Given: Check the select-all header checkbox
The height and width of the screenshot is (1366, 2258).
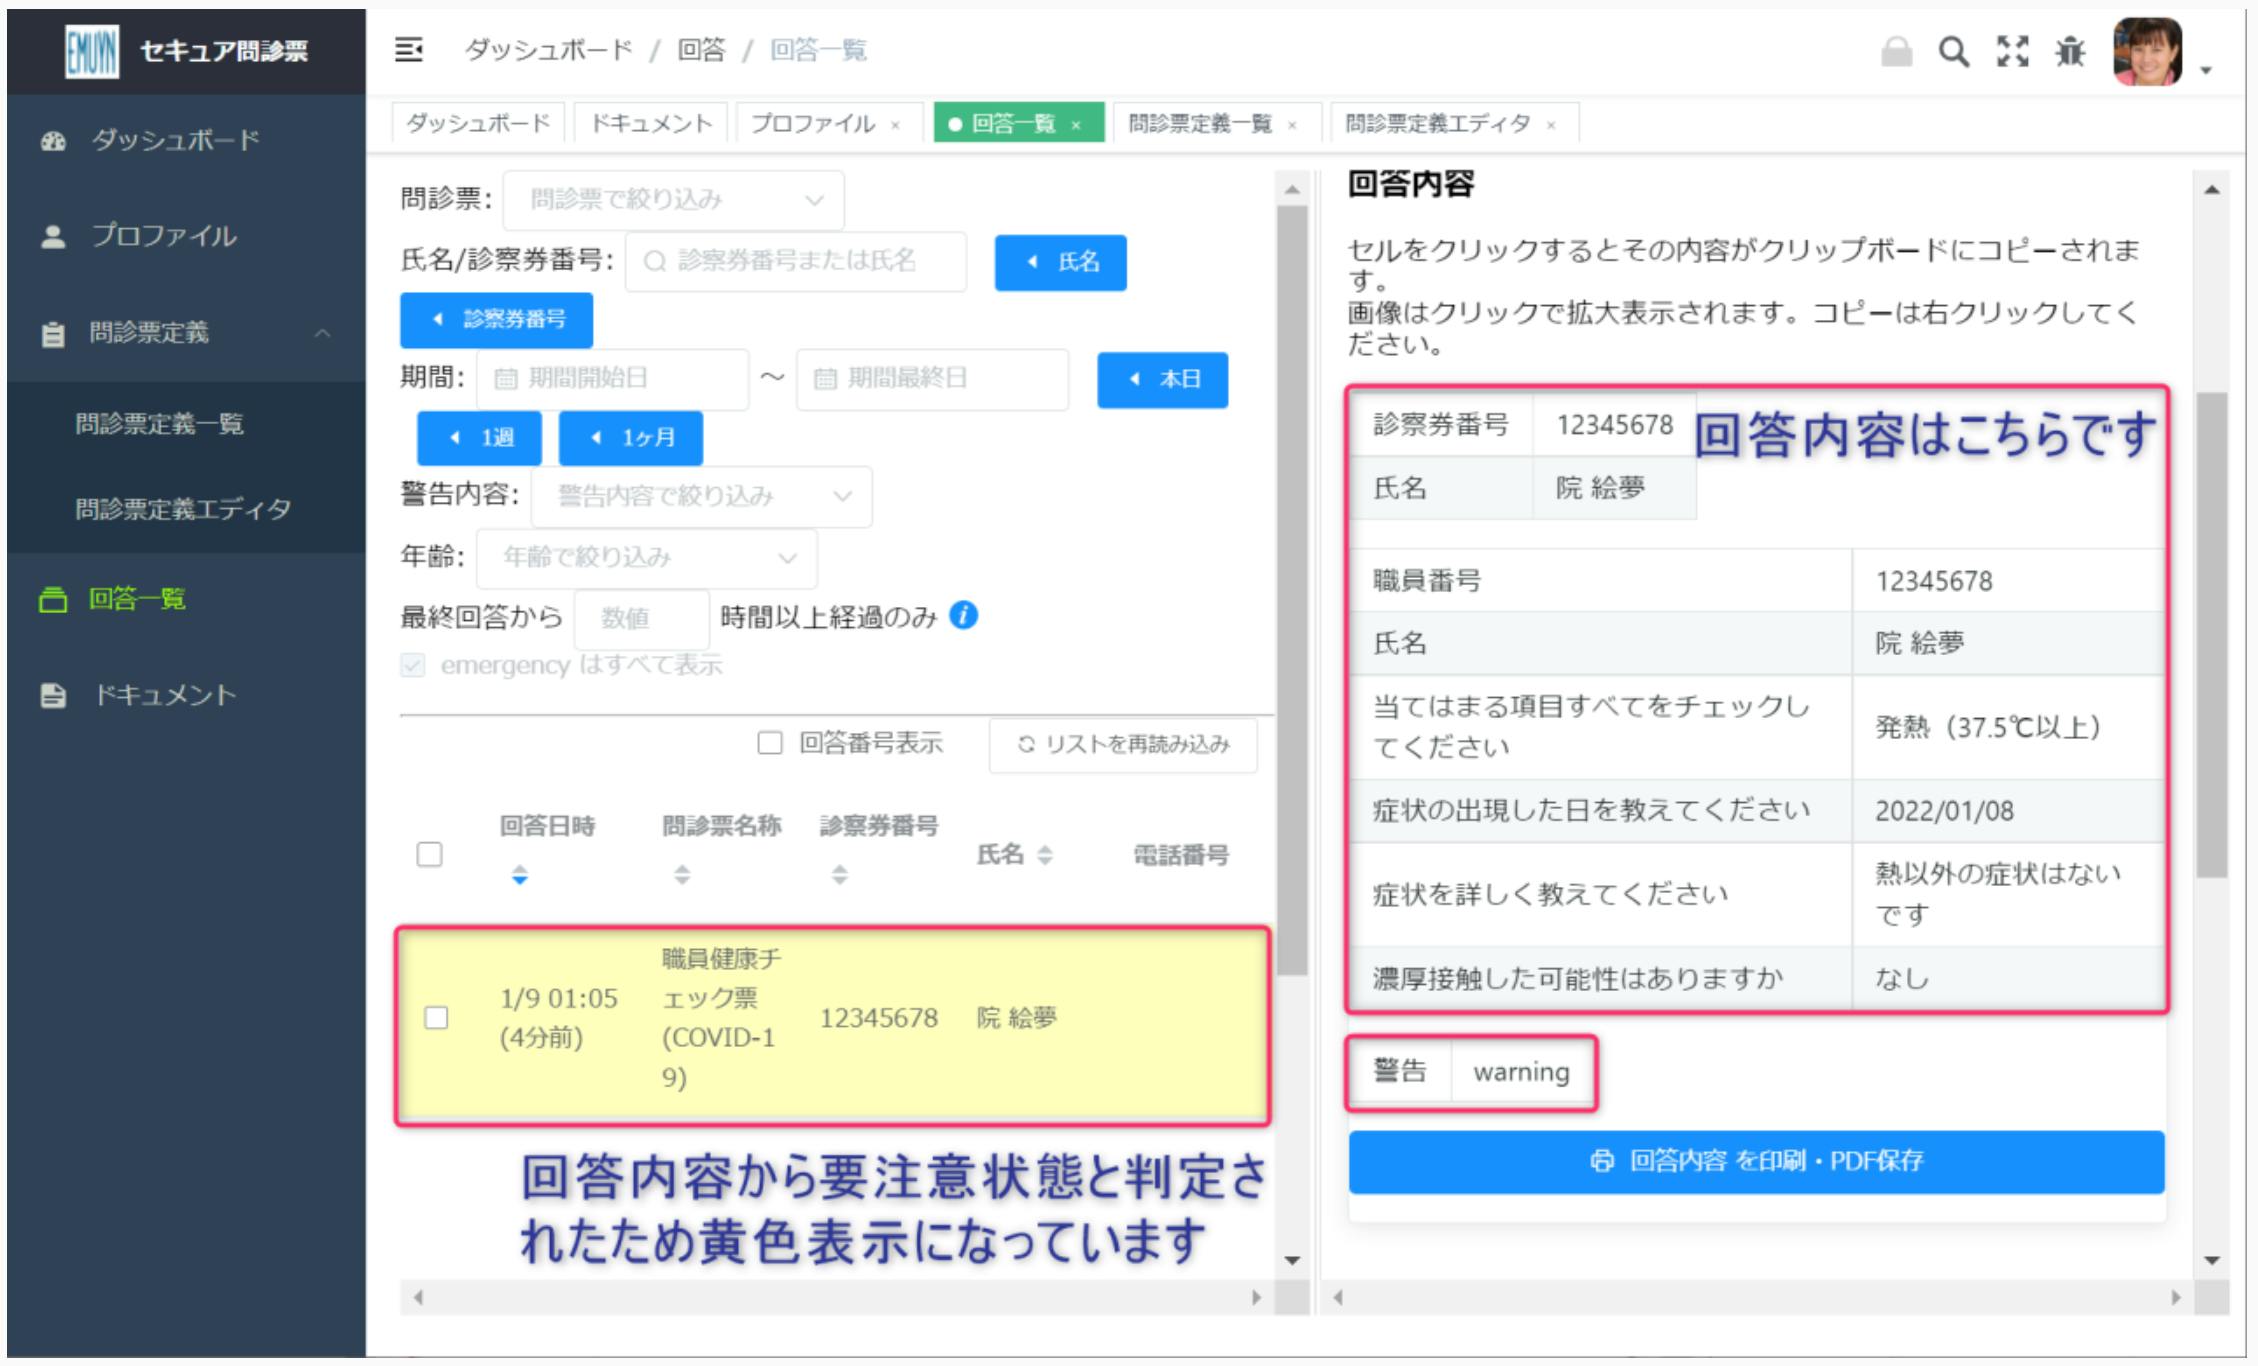Looking at the screenshot, I should coord(429,855).
